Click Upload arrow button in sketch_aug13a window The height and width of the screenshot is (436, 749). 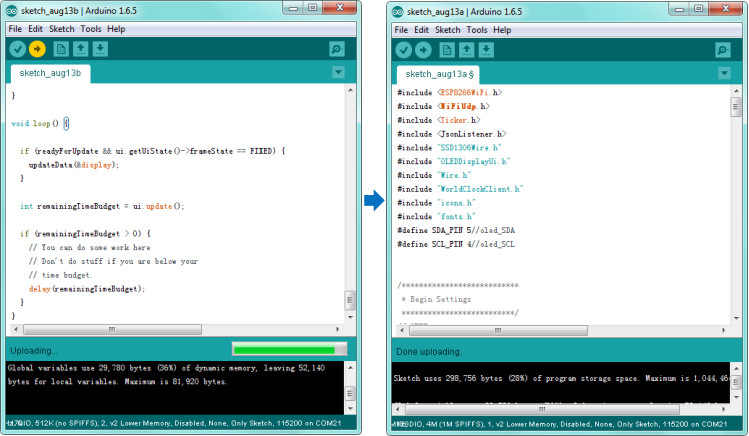pos(423,50)
